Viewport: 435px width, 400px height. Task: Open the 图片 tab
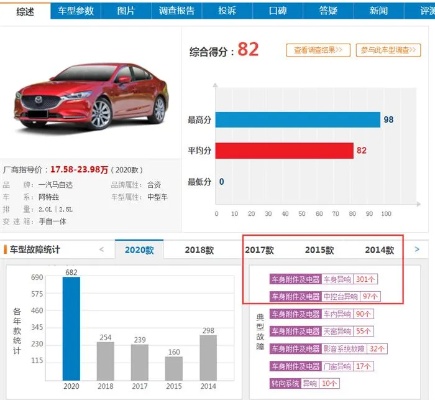[x=126, y=11]
